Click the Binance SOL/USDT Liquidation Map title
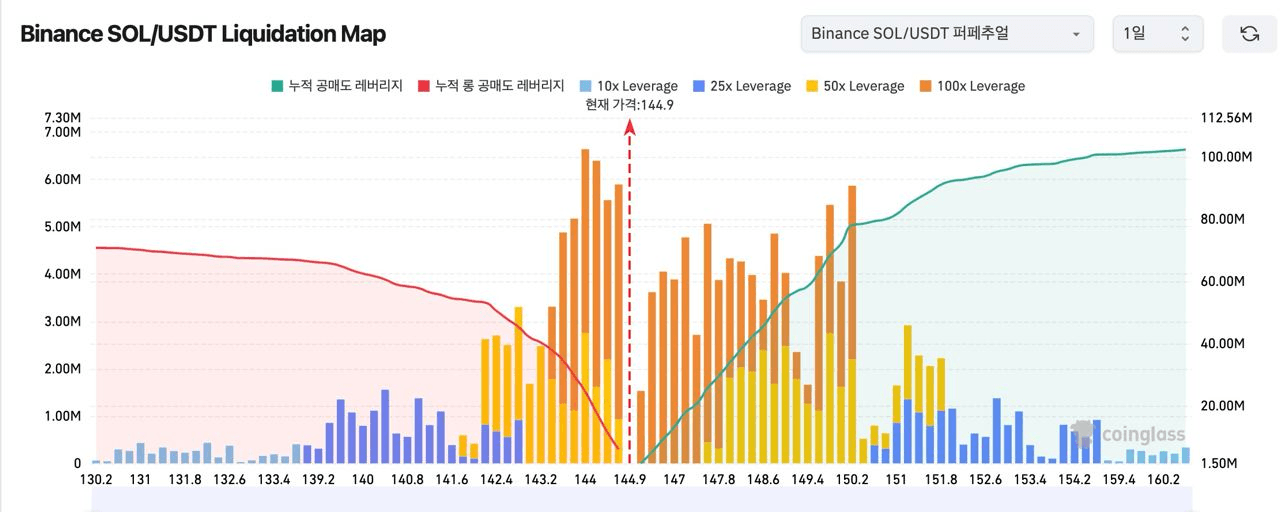 click(203, 34)
